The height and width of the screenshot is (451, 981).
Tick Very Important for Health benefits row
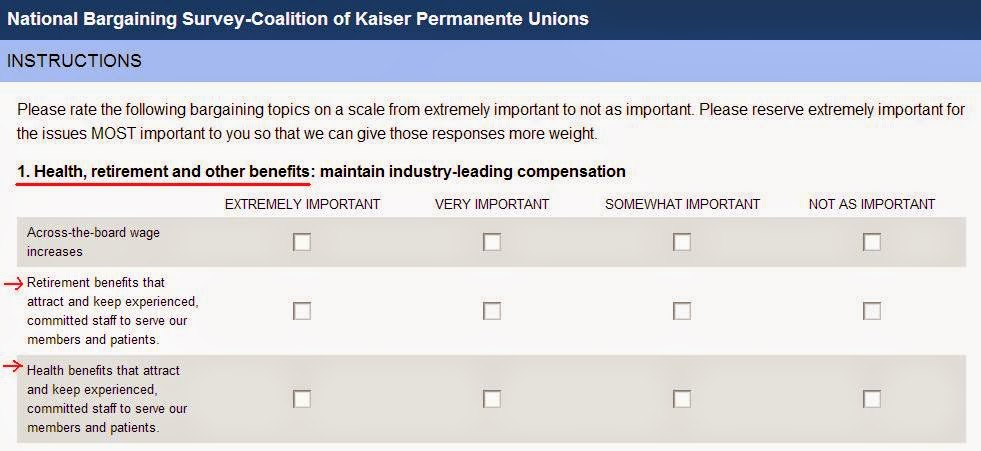pos(492,399)
